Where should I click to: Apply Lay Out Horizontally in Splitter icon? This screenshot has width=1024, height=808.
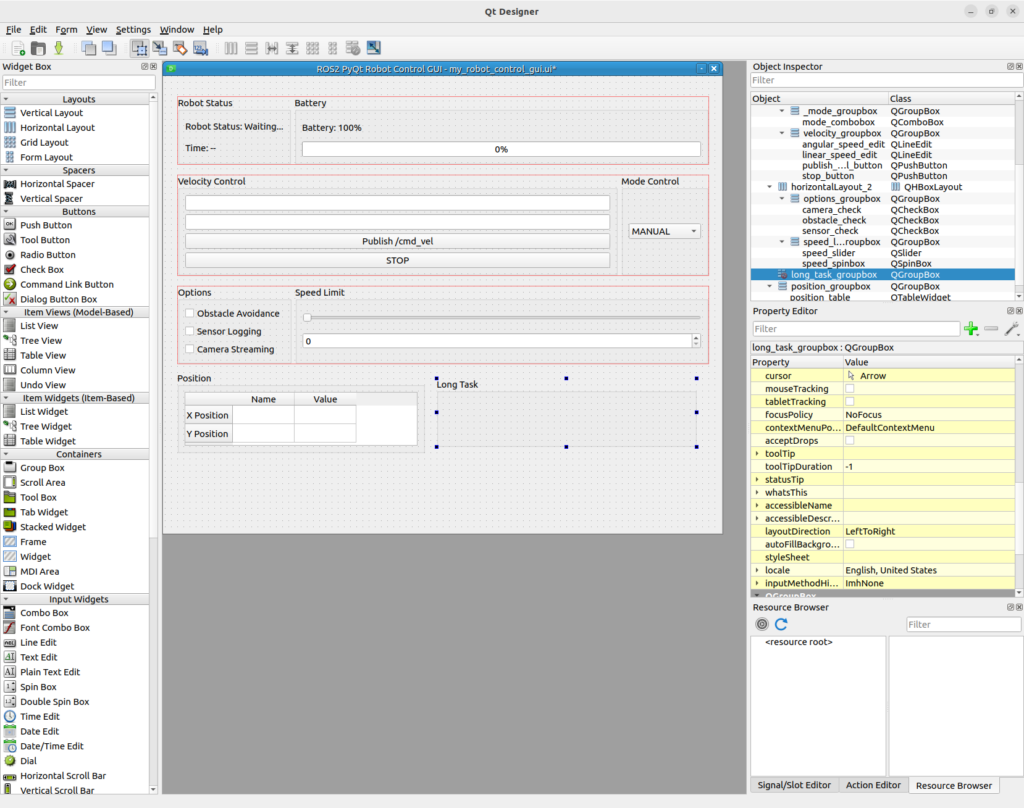272,48
